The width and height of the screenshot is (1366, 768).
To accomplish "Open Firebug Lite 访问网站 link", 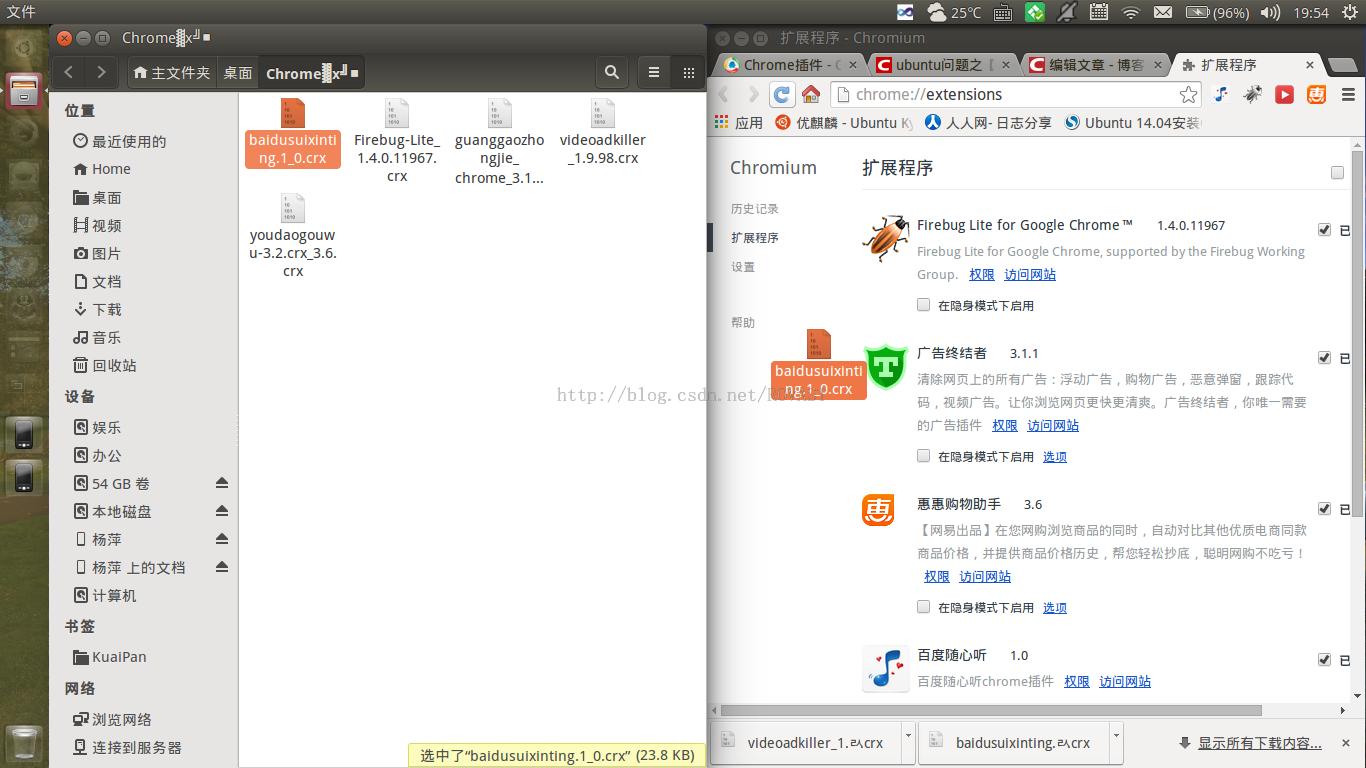I will [x=1030, y=274].
